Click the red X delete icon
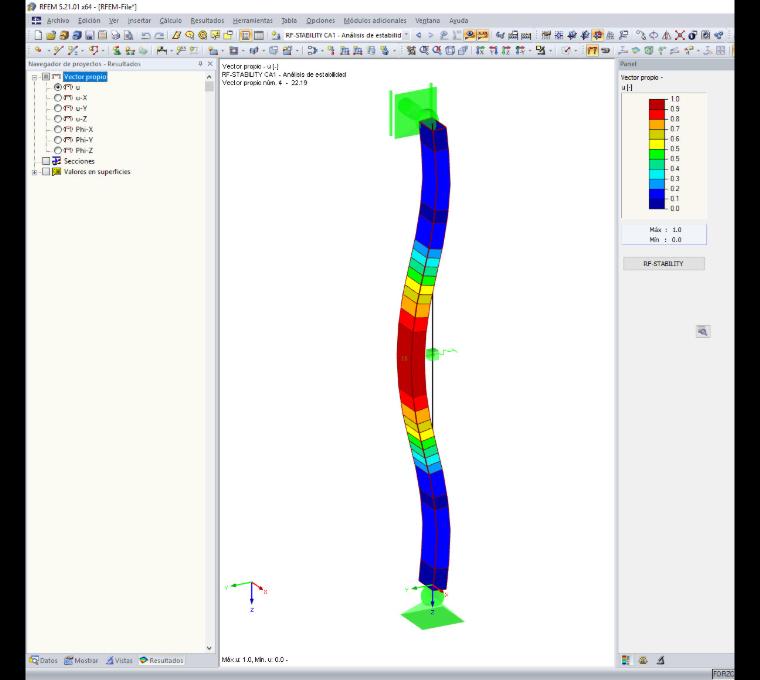The image size is (760, 680). 680,35
